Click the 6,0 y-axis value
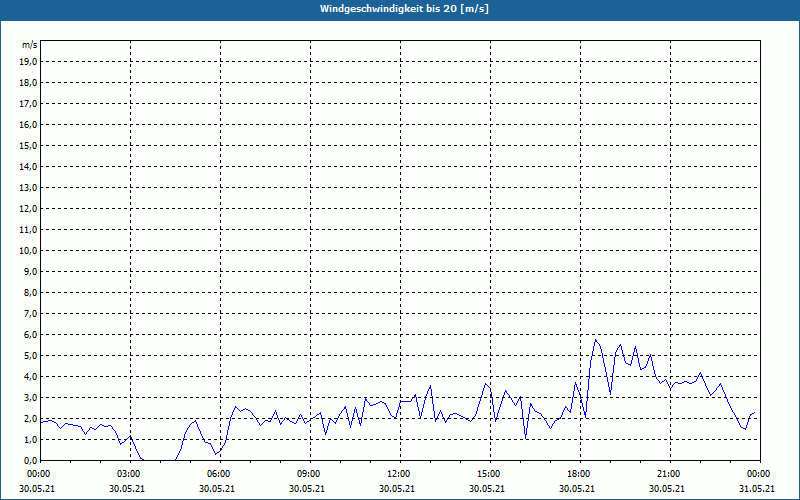The width and height of the screenshot is (800, 500). 30,335
